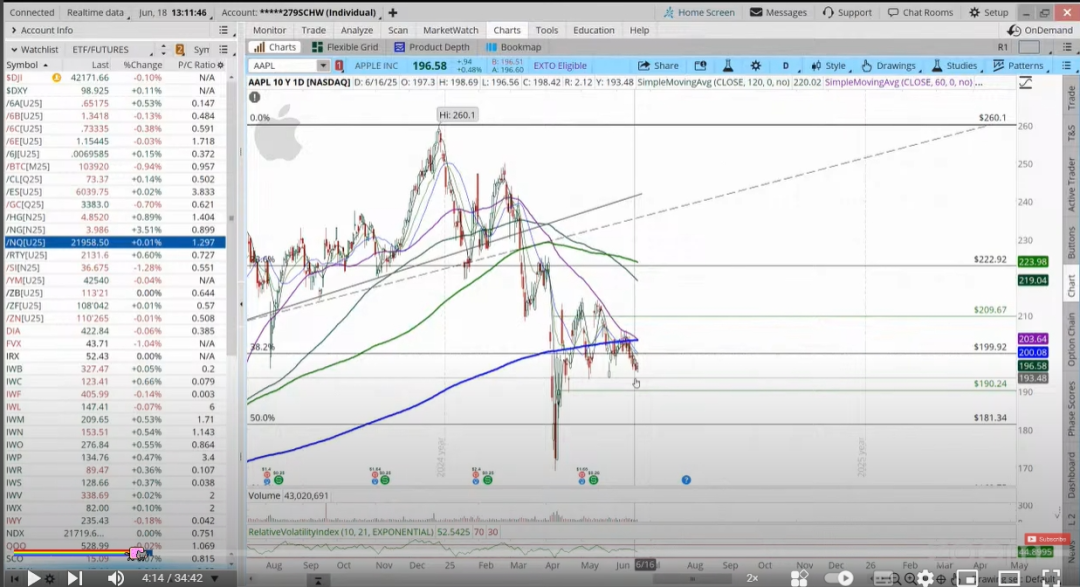Open the ETF/FUTURES watchlist selector

click(111, 50)
